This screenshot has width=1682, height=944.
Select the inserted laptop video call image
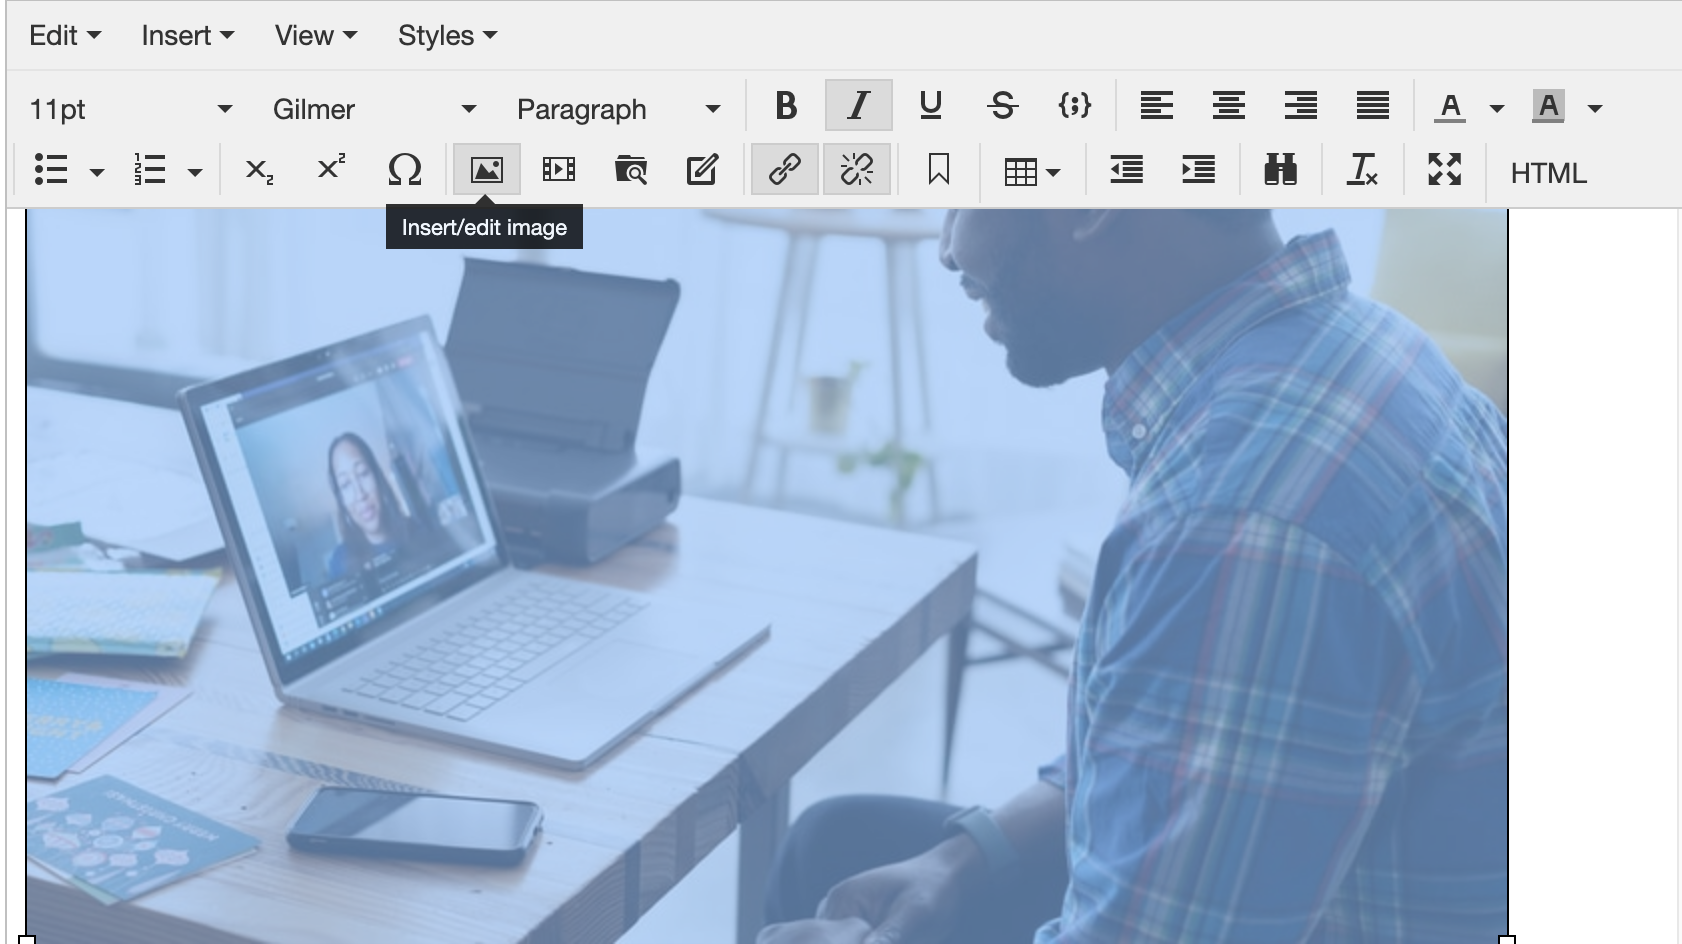tap(767, 575)
